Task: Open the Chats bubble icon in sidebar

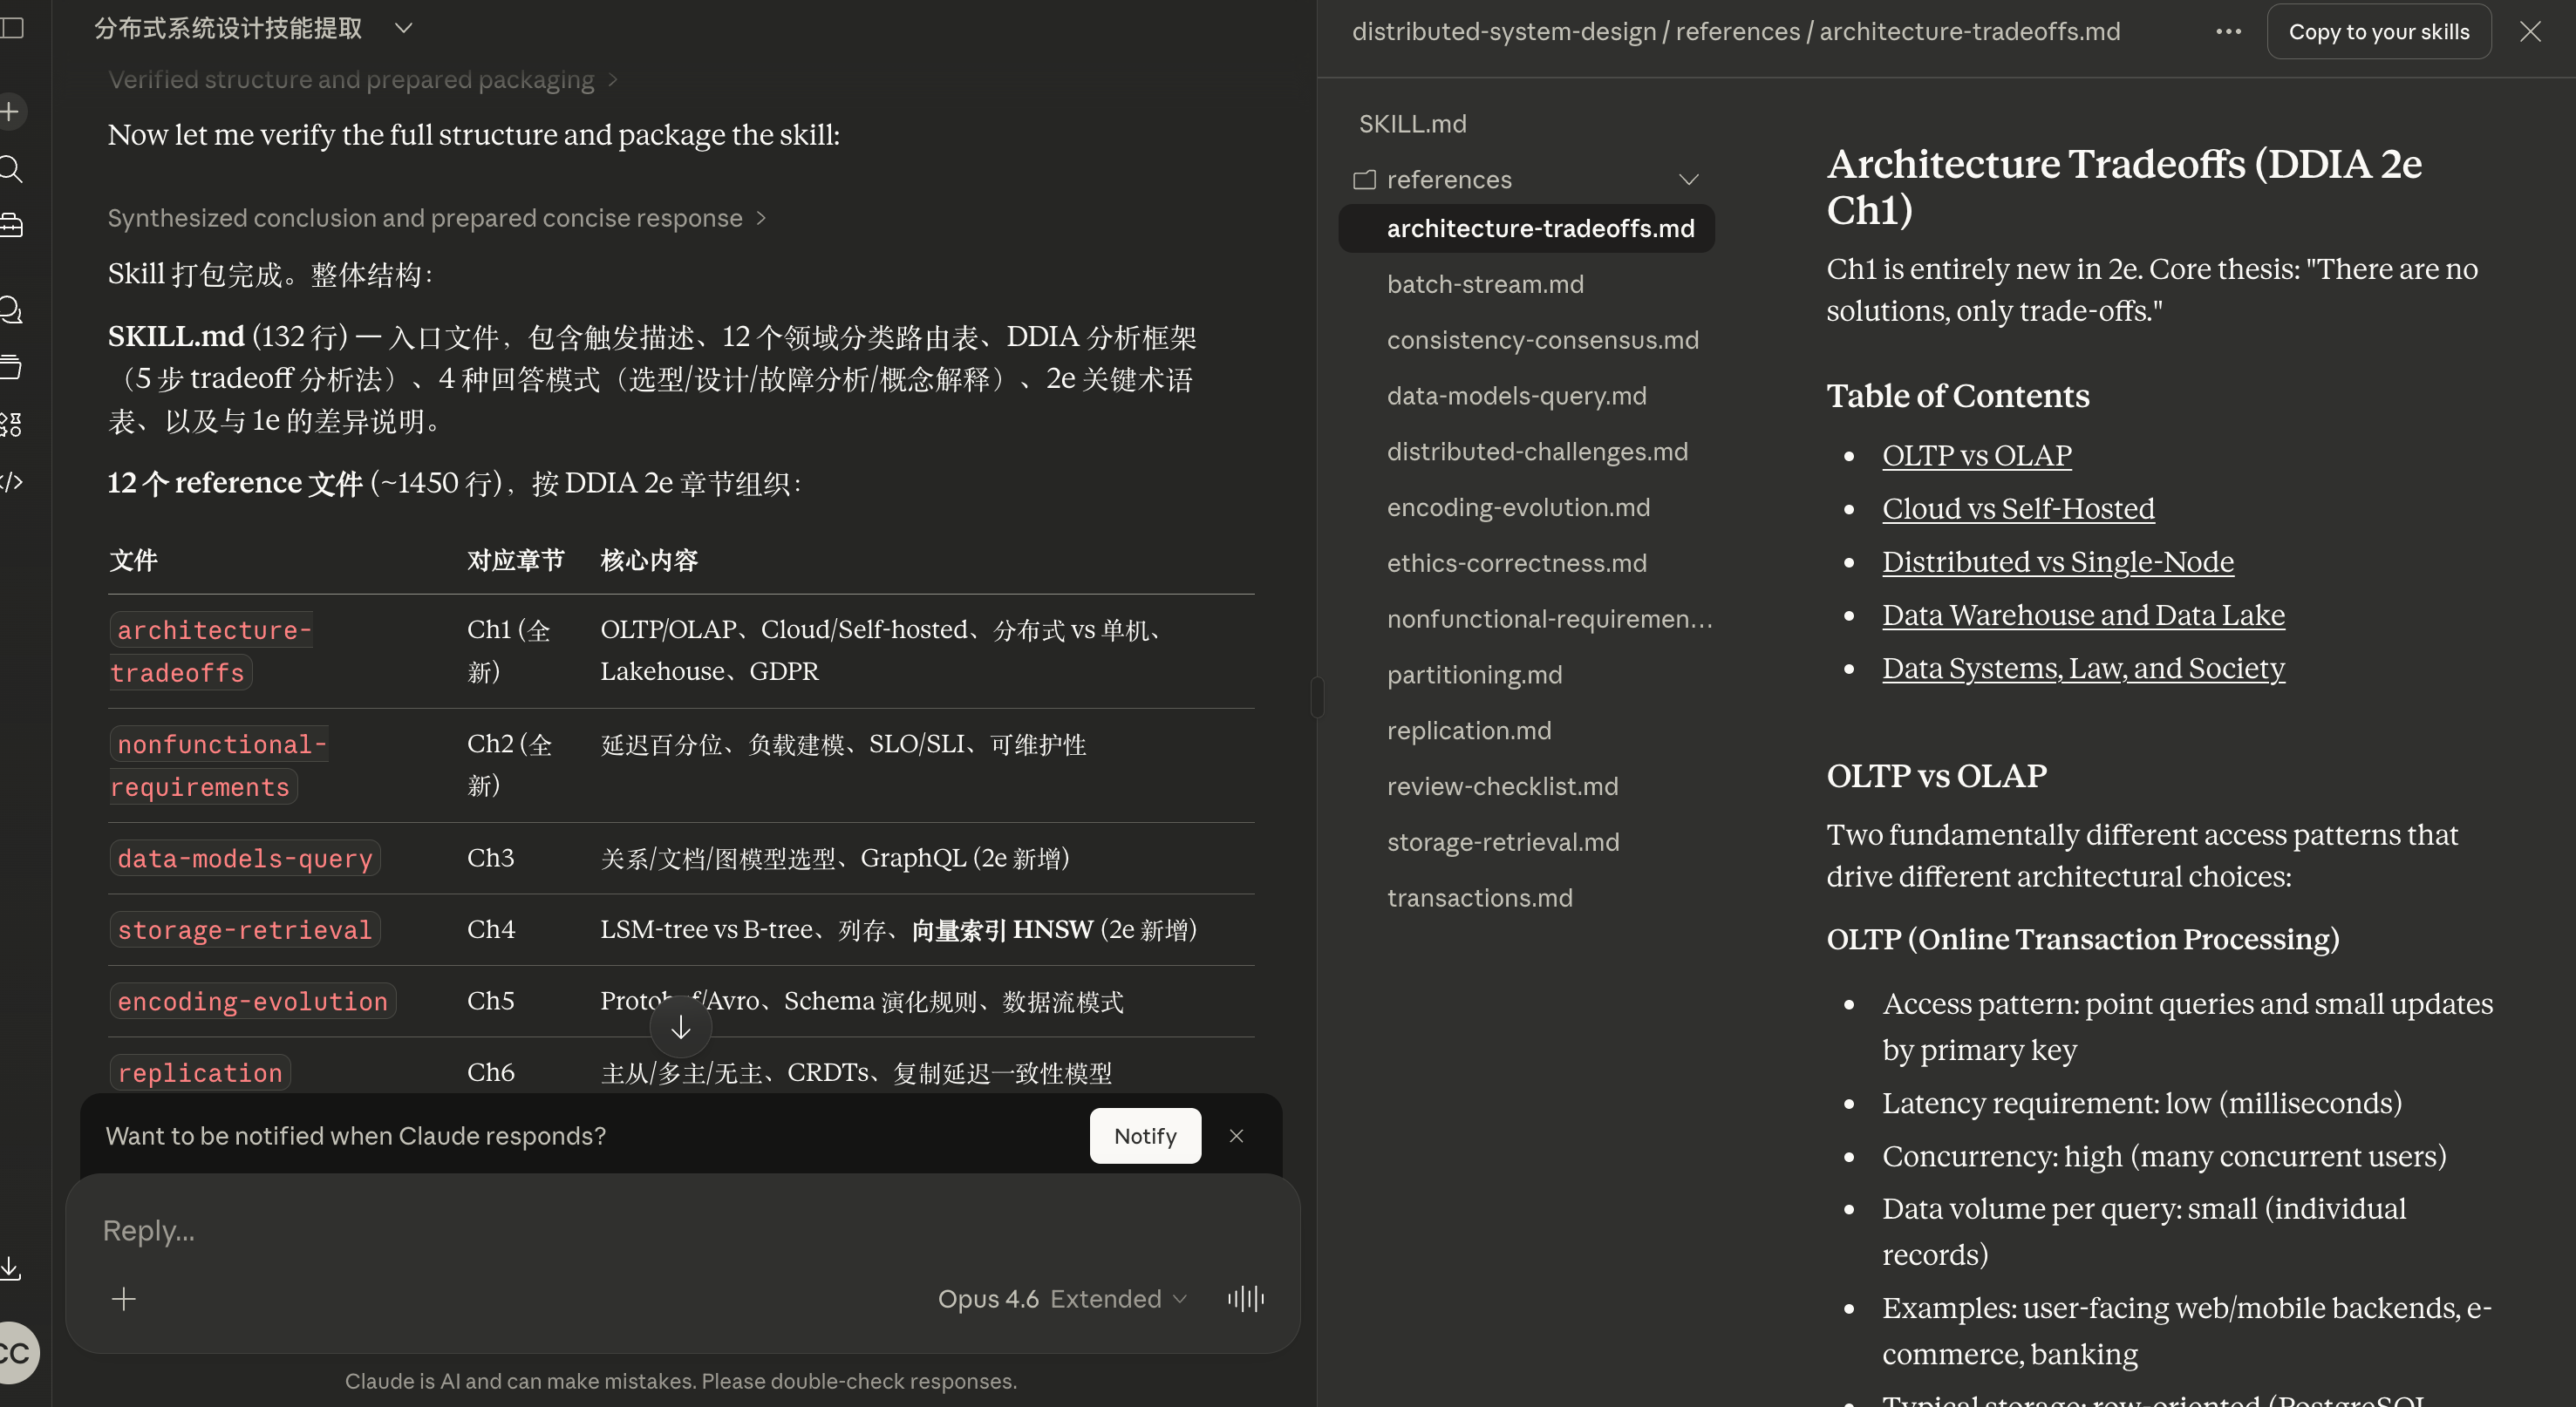Action: (10, 310)
